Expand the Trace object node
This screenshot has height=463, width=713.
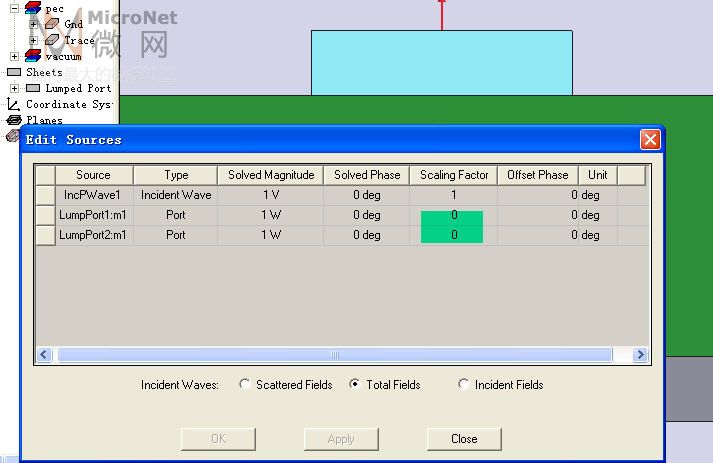point(33,40)
